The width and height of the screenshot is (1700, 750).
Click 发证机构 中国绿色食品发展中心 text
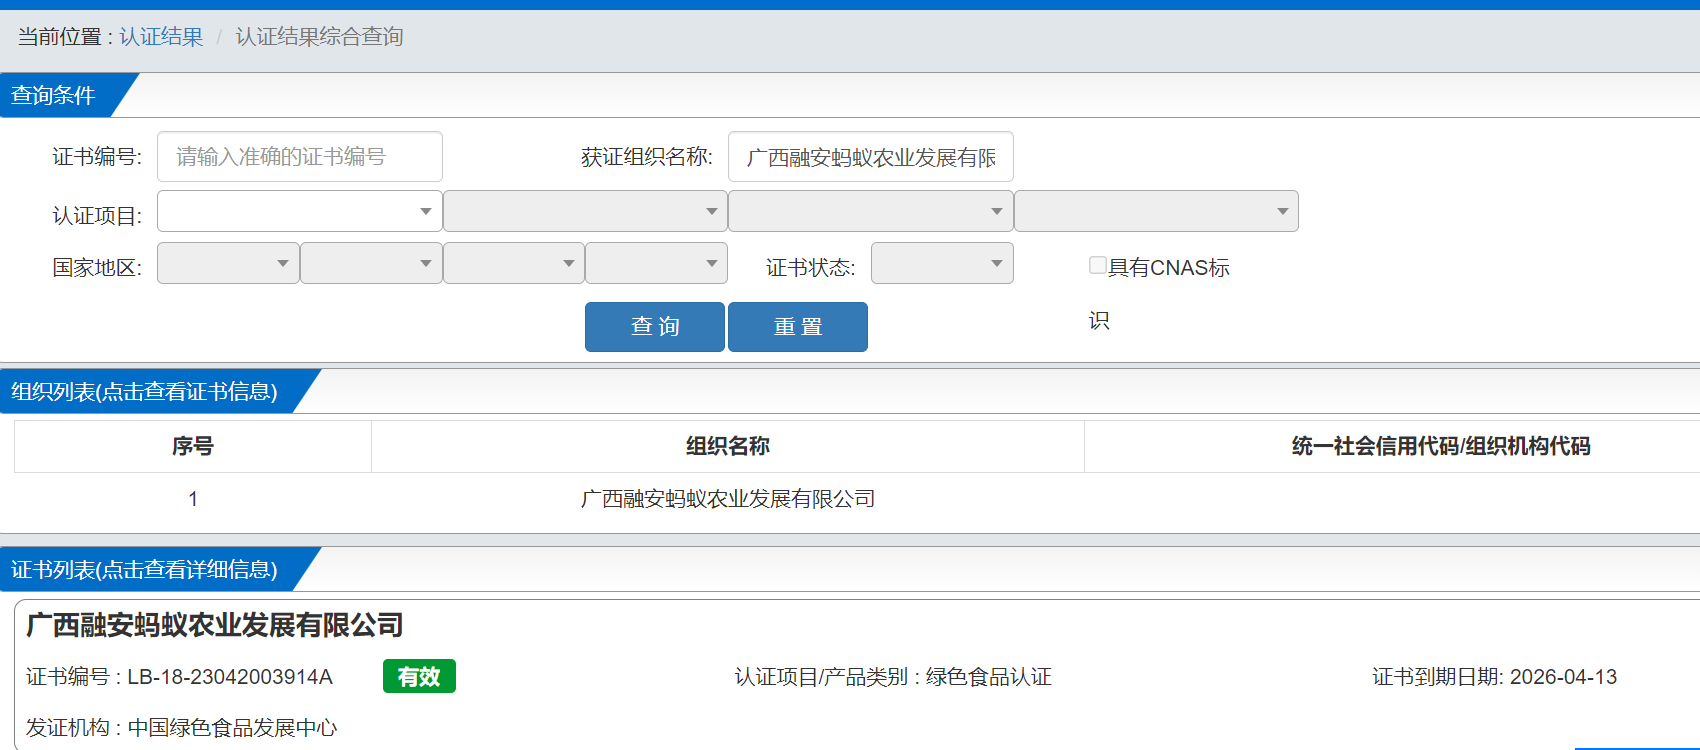(182, 728)
